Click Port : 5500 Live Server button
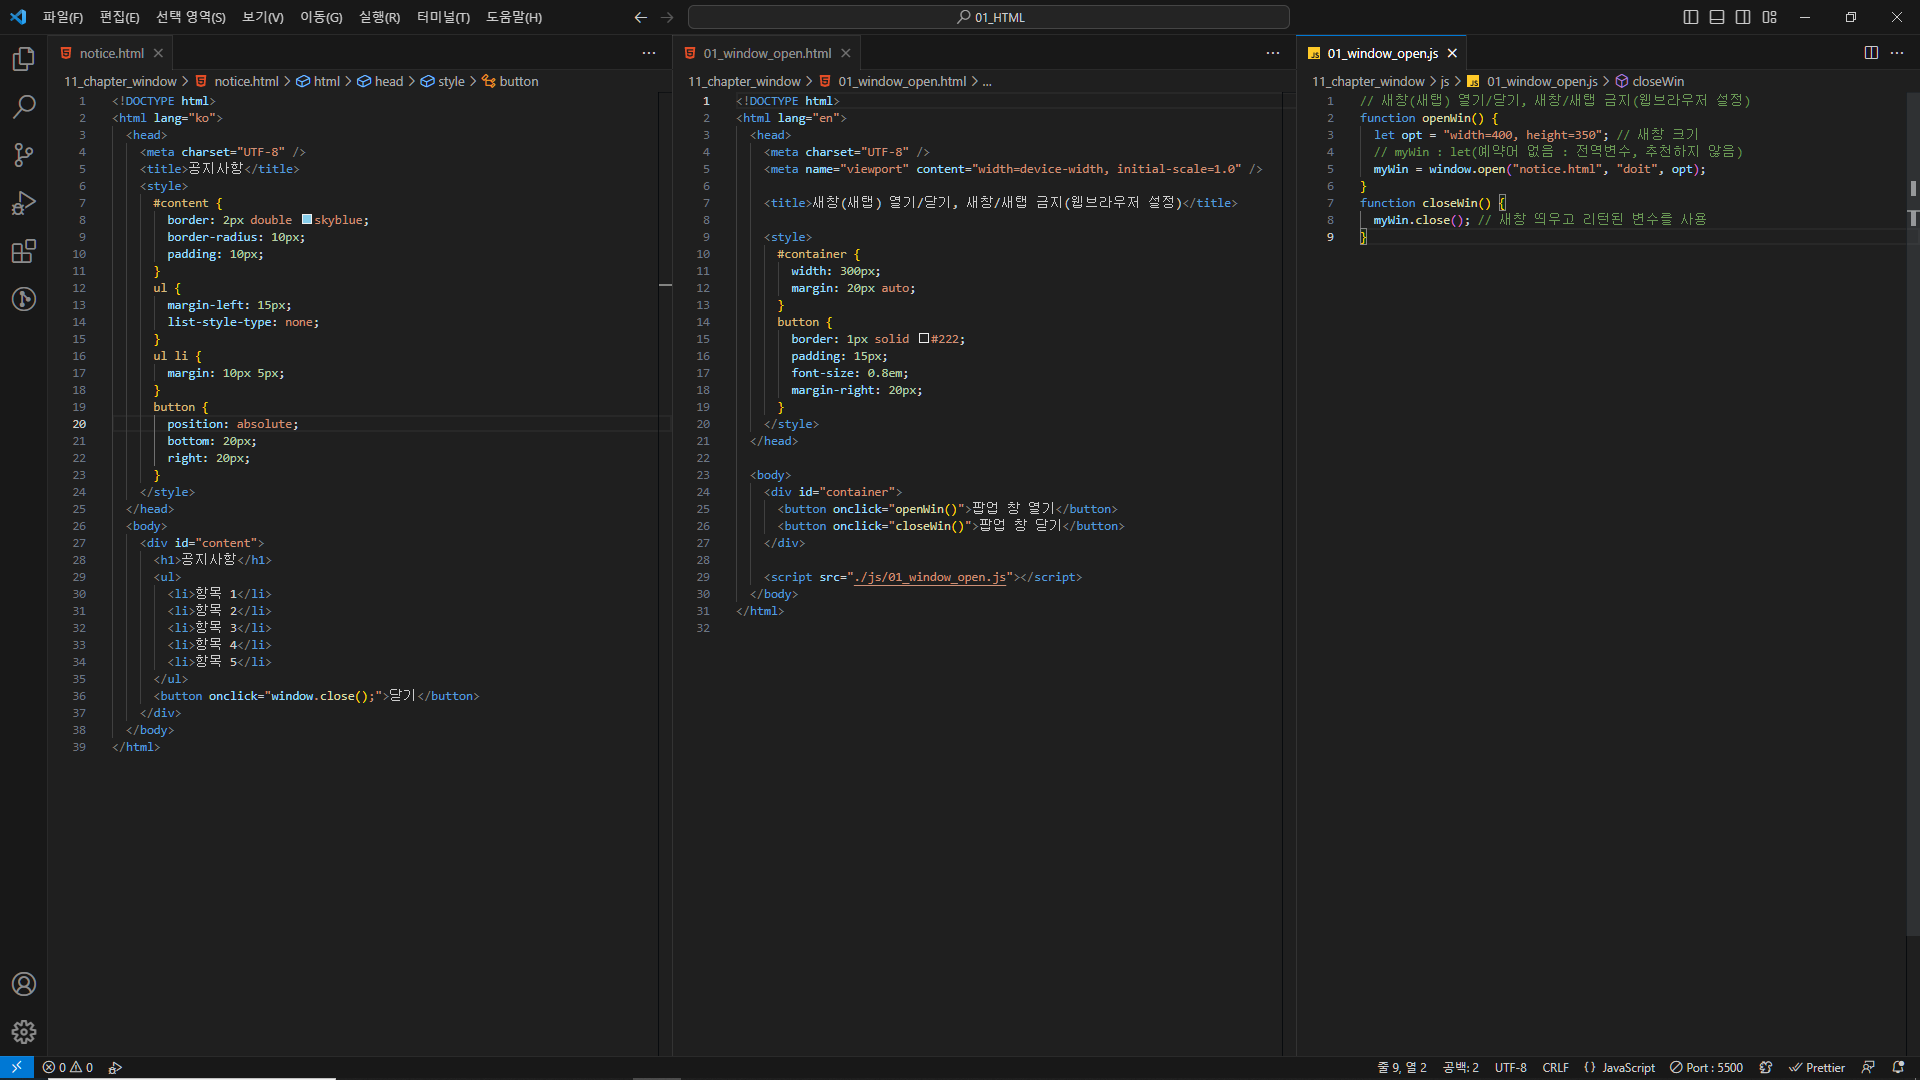The image size is (1920, 1080). [x=1706, y=1067]
